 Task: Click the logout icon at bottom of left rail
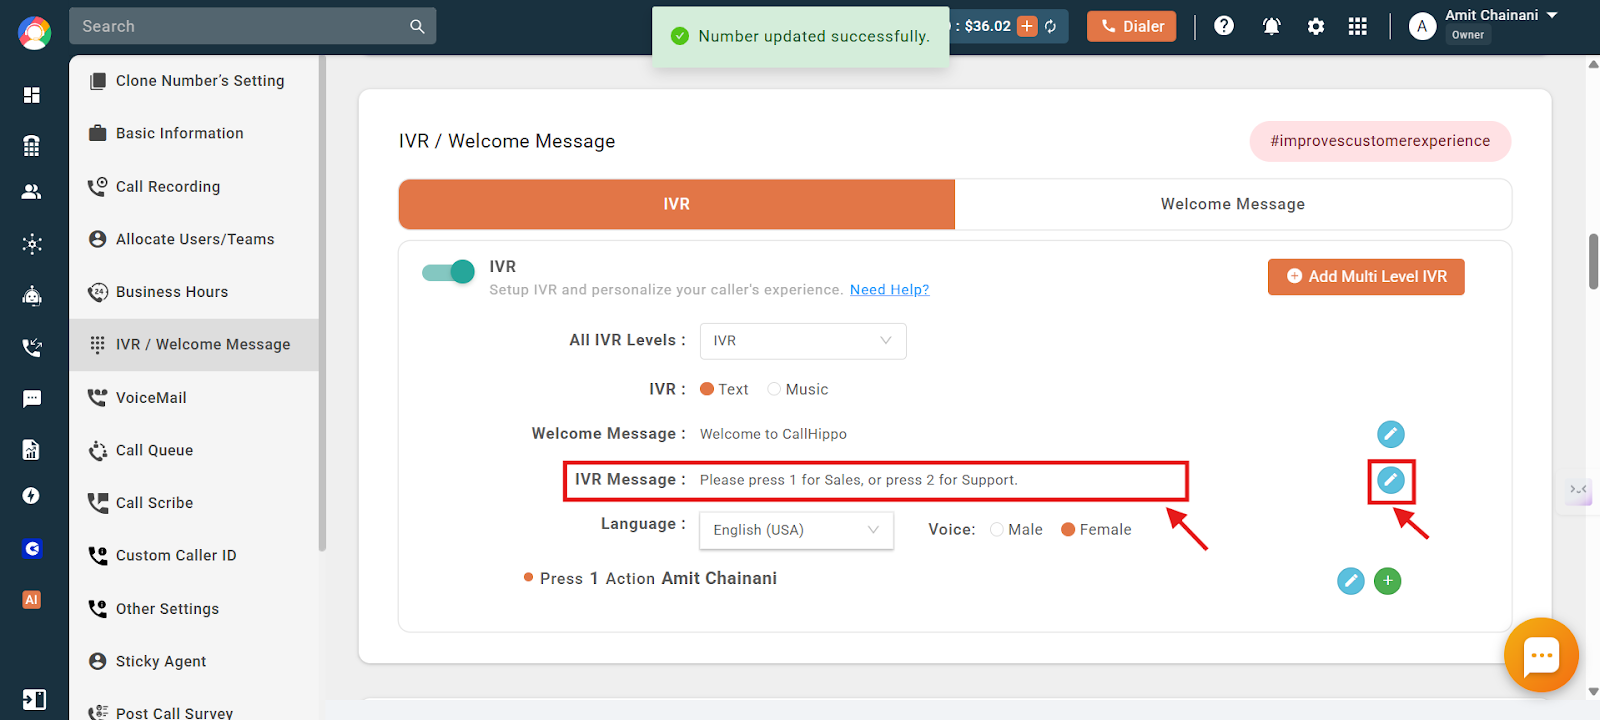coord(33,700)
